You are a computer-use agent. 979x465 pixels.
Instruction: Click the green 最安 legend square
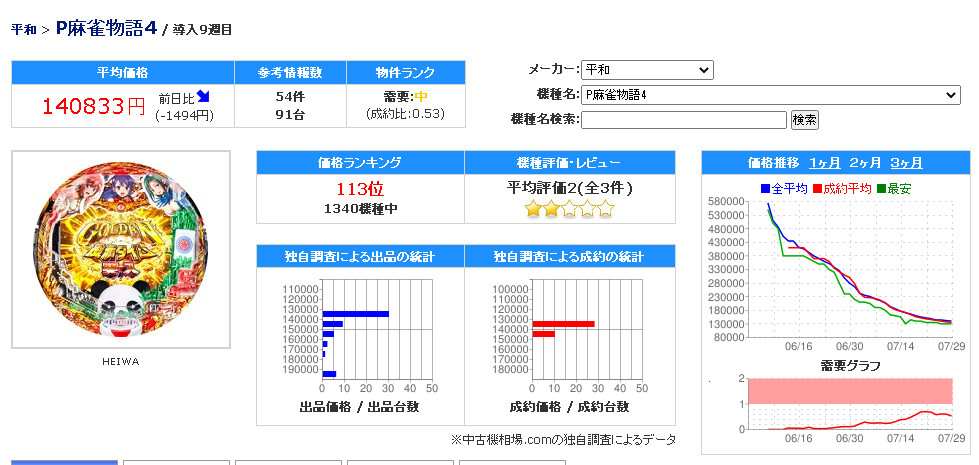tap(881, 188)
